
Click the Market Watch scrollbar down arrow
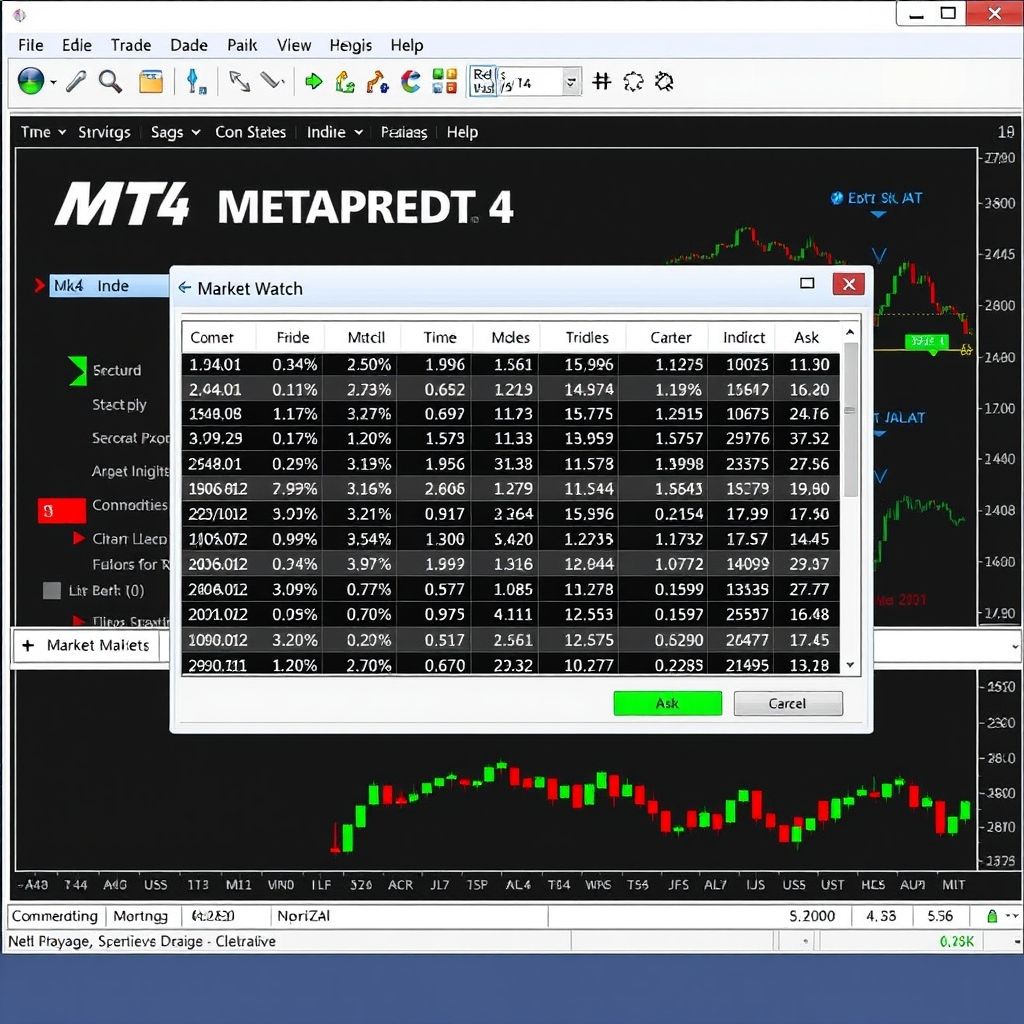[850, 665]
